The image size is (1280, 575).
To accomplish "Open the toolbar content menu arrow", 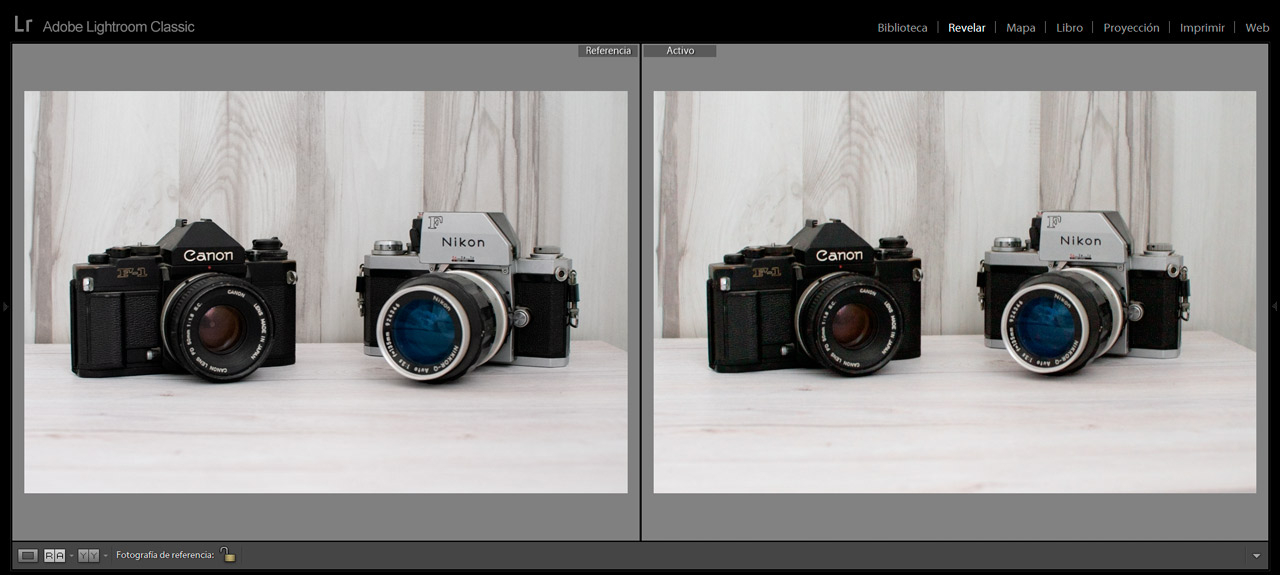I will [1256, 555].
